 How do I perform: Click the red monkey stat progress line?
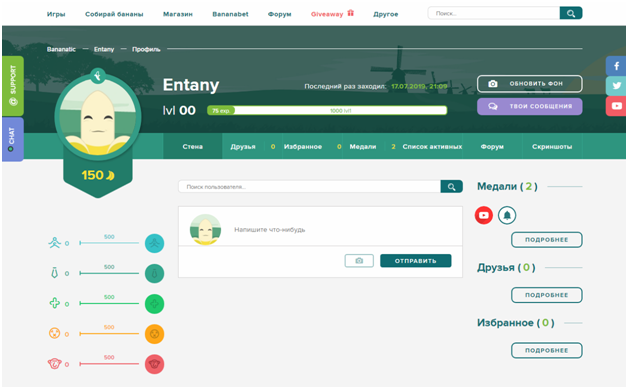click(x=109, y=364)
